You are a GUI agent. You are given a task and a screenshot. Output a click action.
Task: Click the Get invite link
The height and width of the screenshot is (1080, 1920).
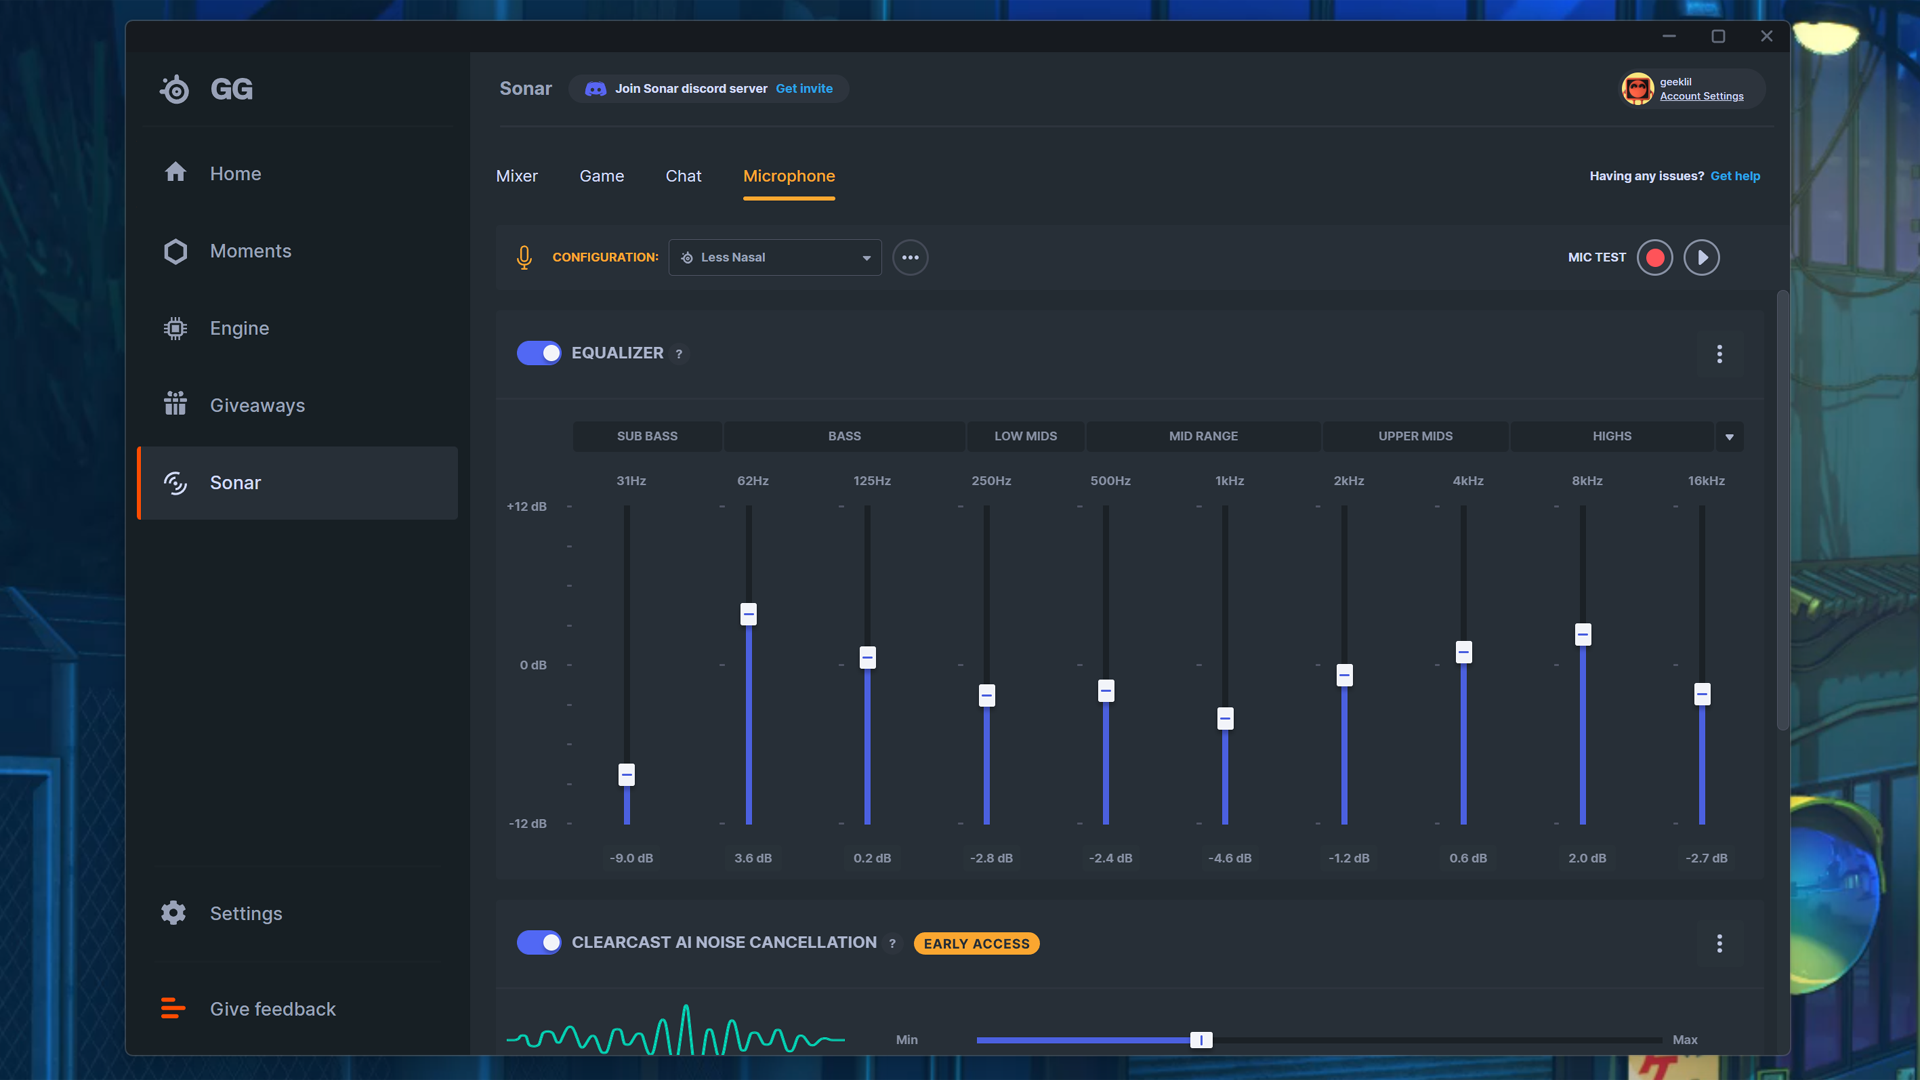coord(804,89)
